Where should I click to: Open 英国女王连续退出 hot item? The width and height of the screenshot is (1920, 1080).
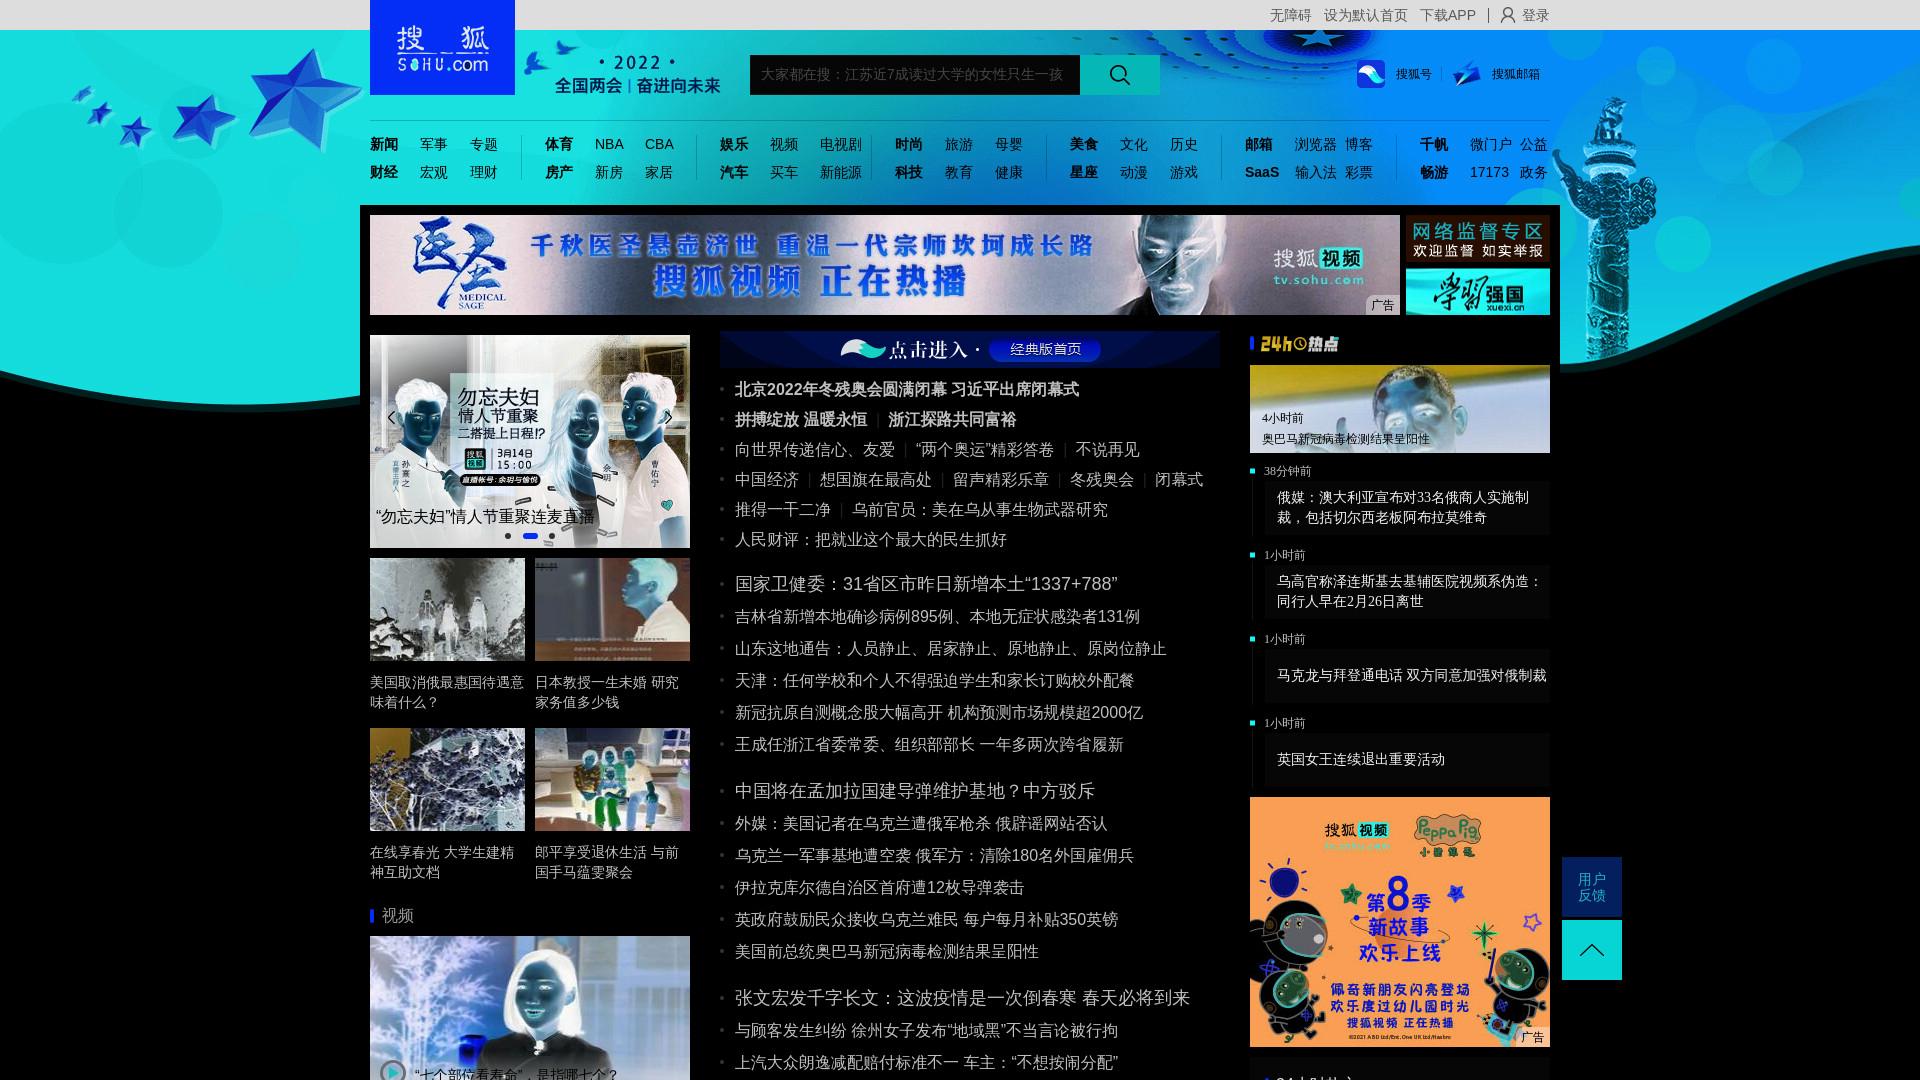pyautogui.click(x=1361, y=759)
